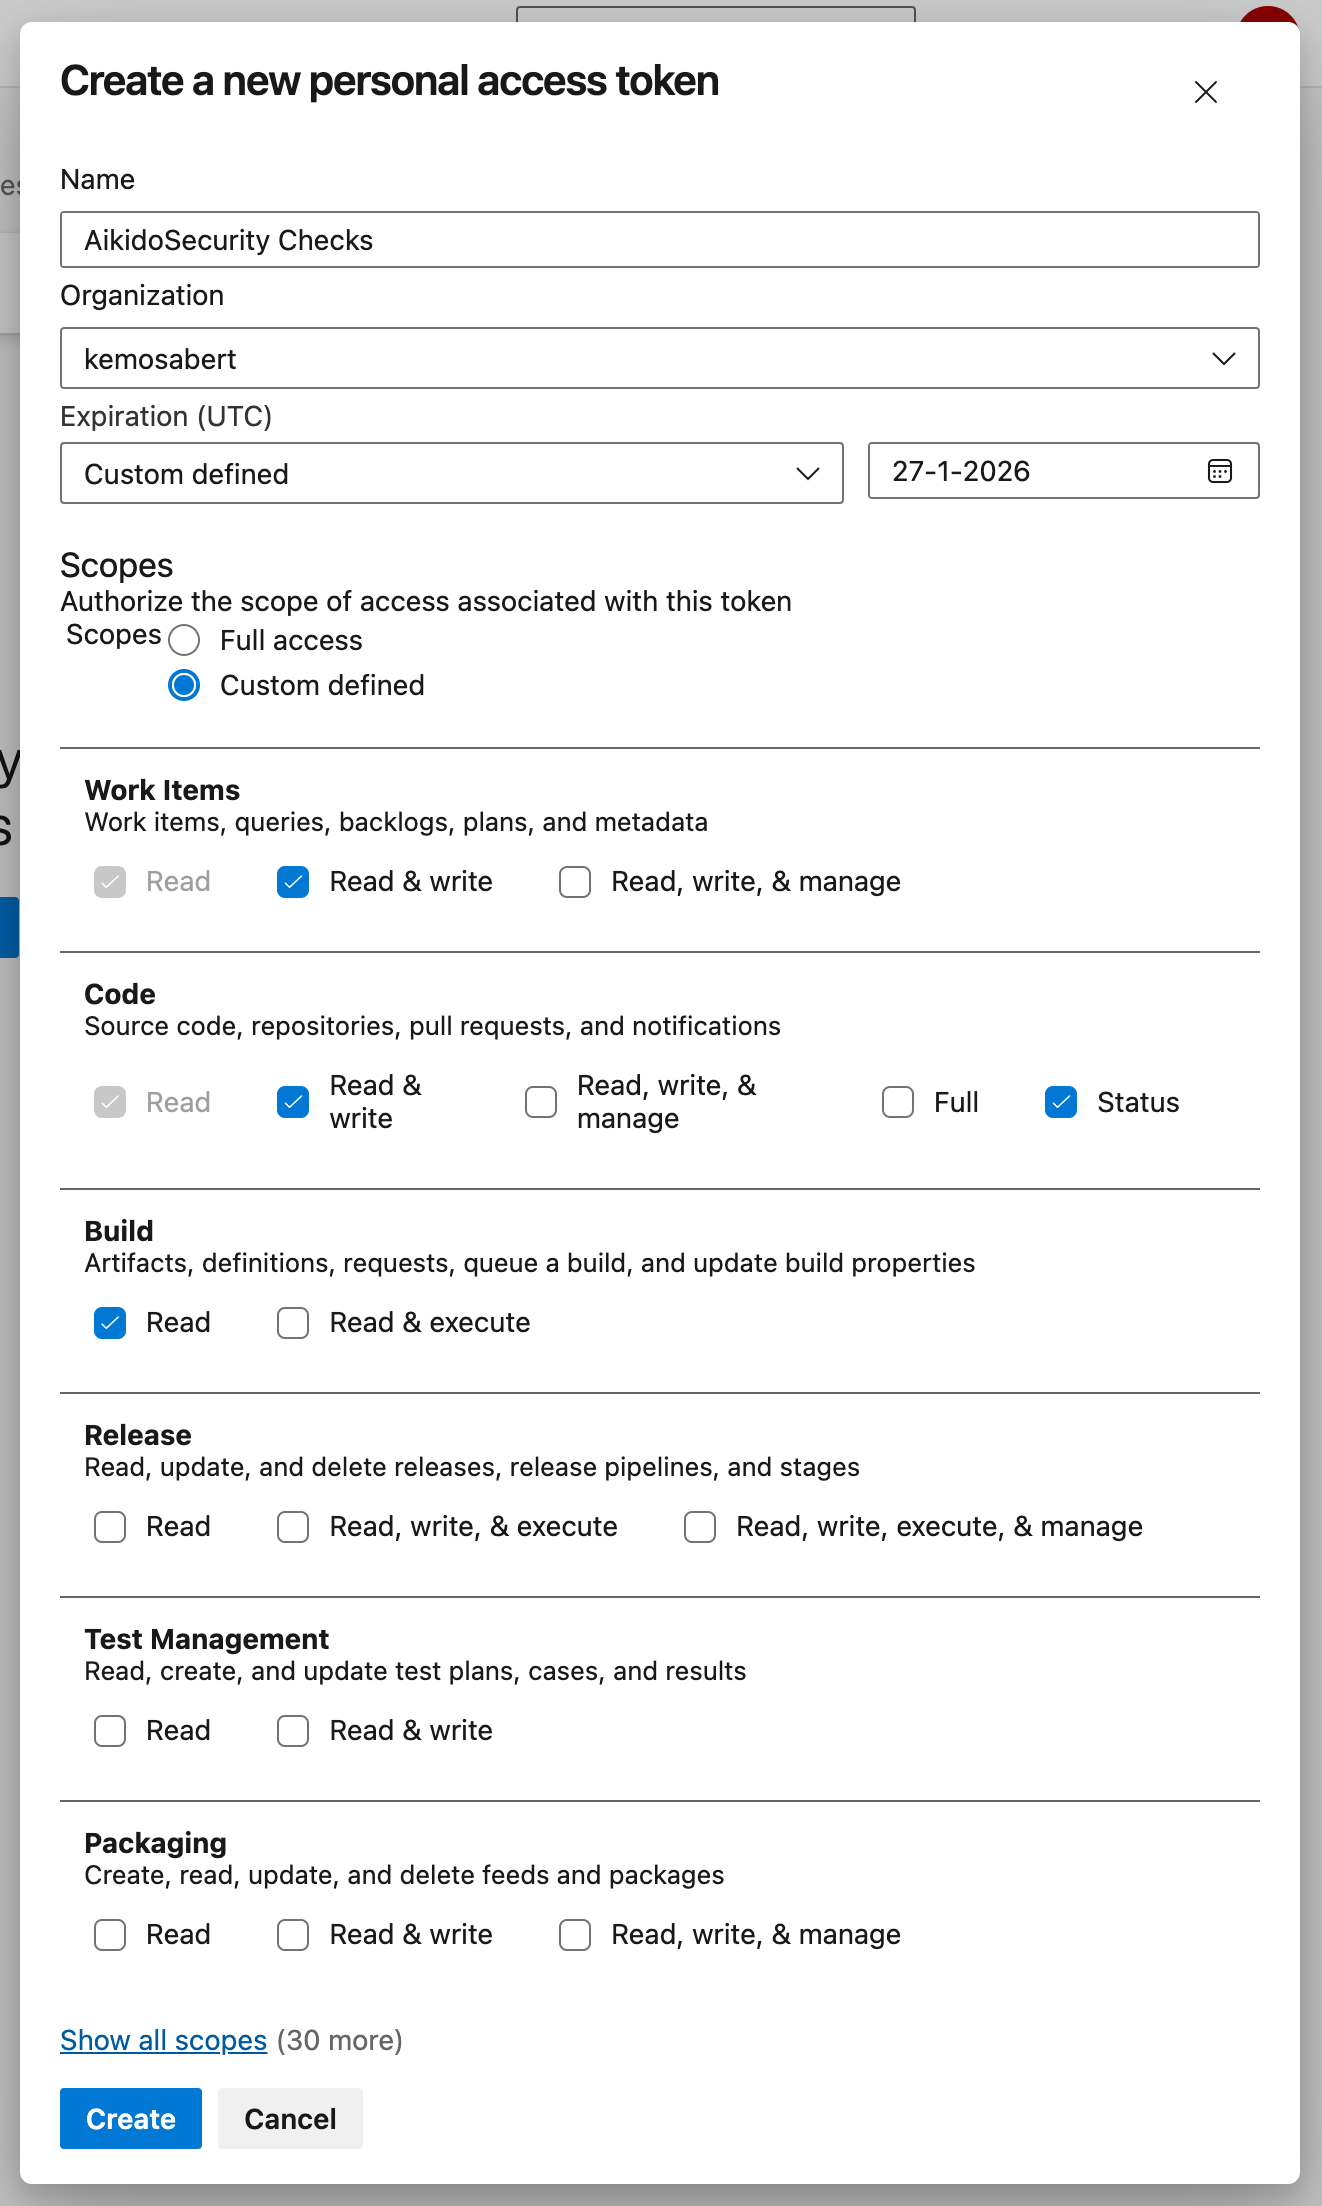Check Test Management Read checkbox
This screenshot has width=1322, height=2206.
pyautogui.click(x=110, y=1731)
